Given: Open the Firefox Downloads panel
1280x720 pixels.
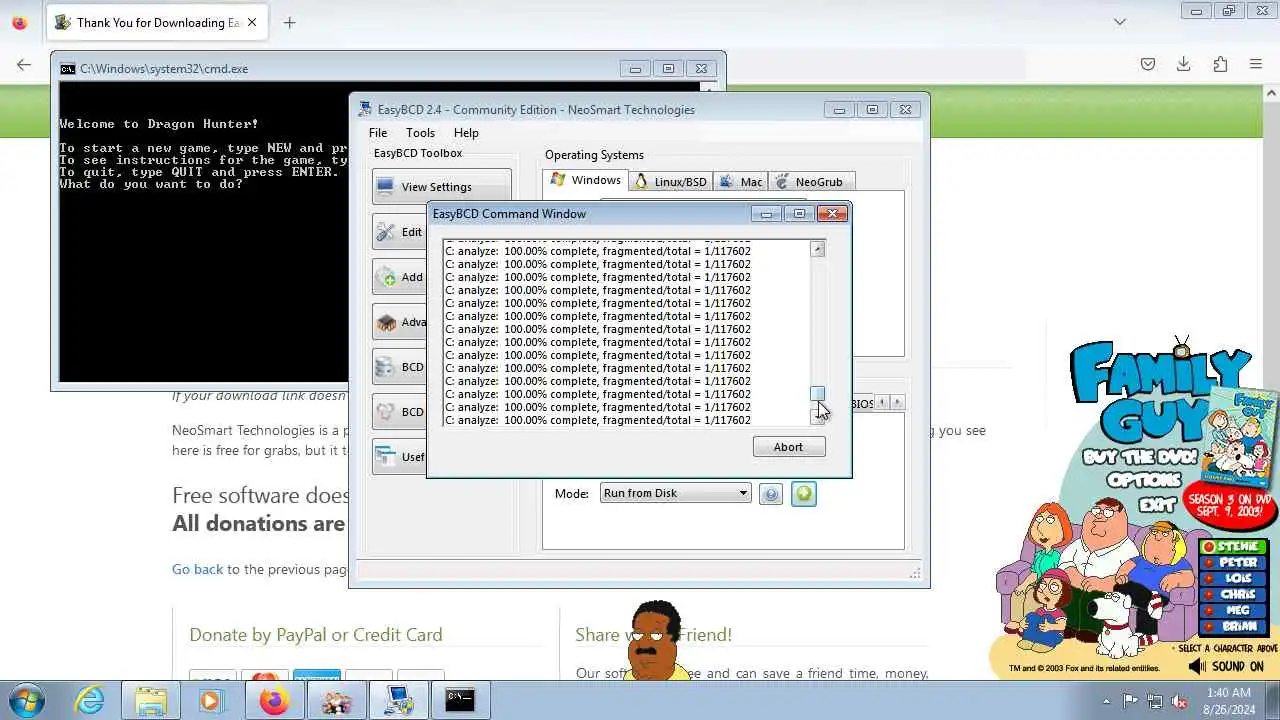Looking at the screenshot, I should click(1184, 64).
